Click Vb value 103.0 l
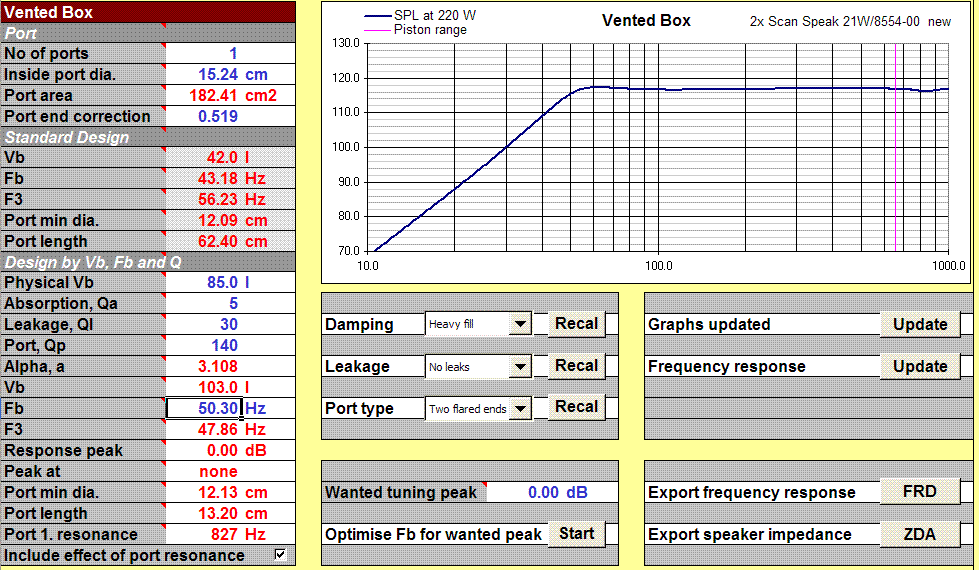This screenshot has height=570, width=979. (230, 388)
